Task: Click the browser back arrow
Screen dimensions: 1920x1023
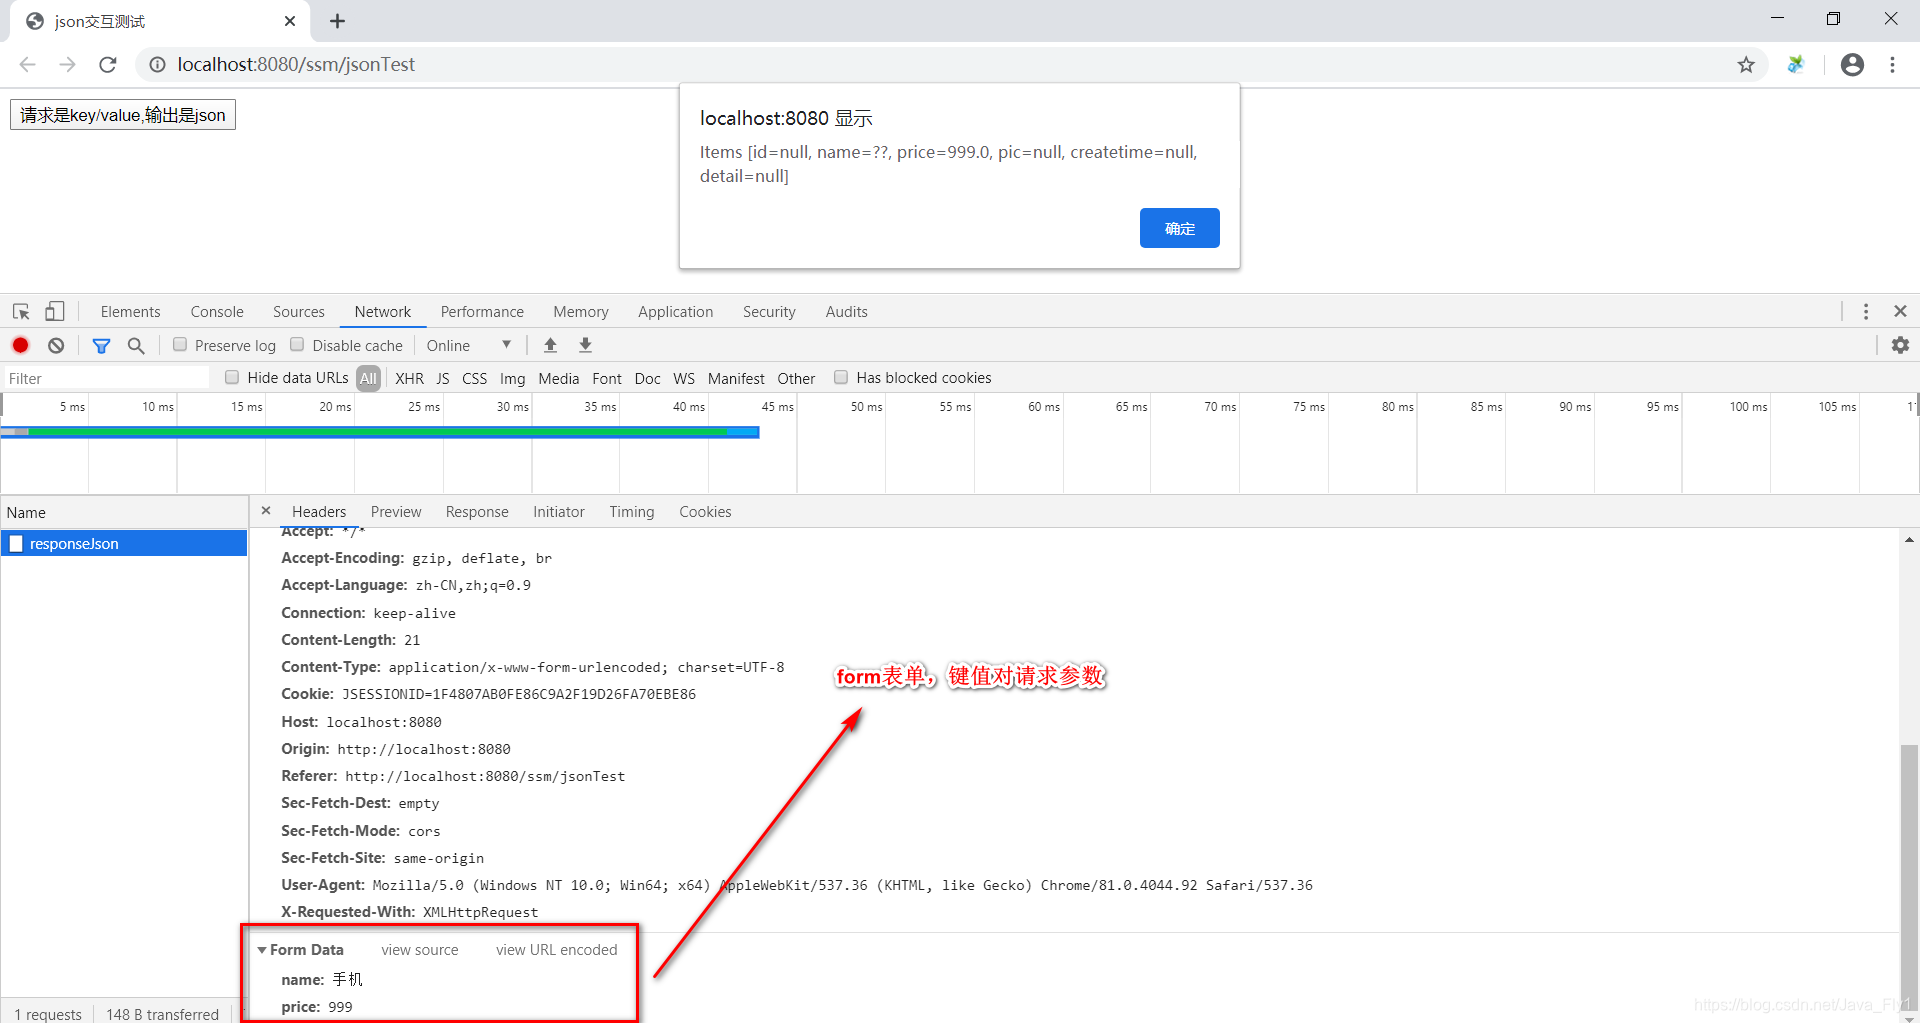Action: pos(28,65)
